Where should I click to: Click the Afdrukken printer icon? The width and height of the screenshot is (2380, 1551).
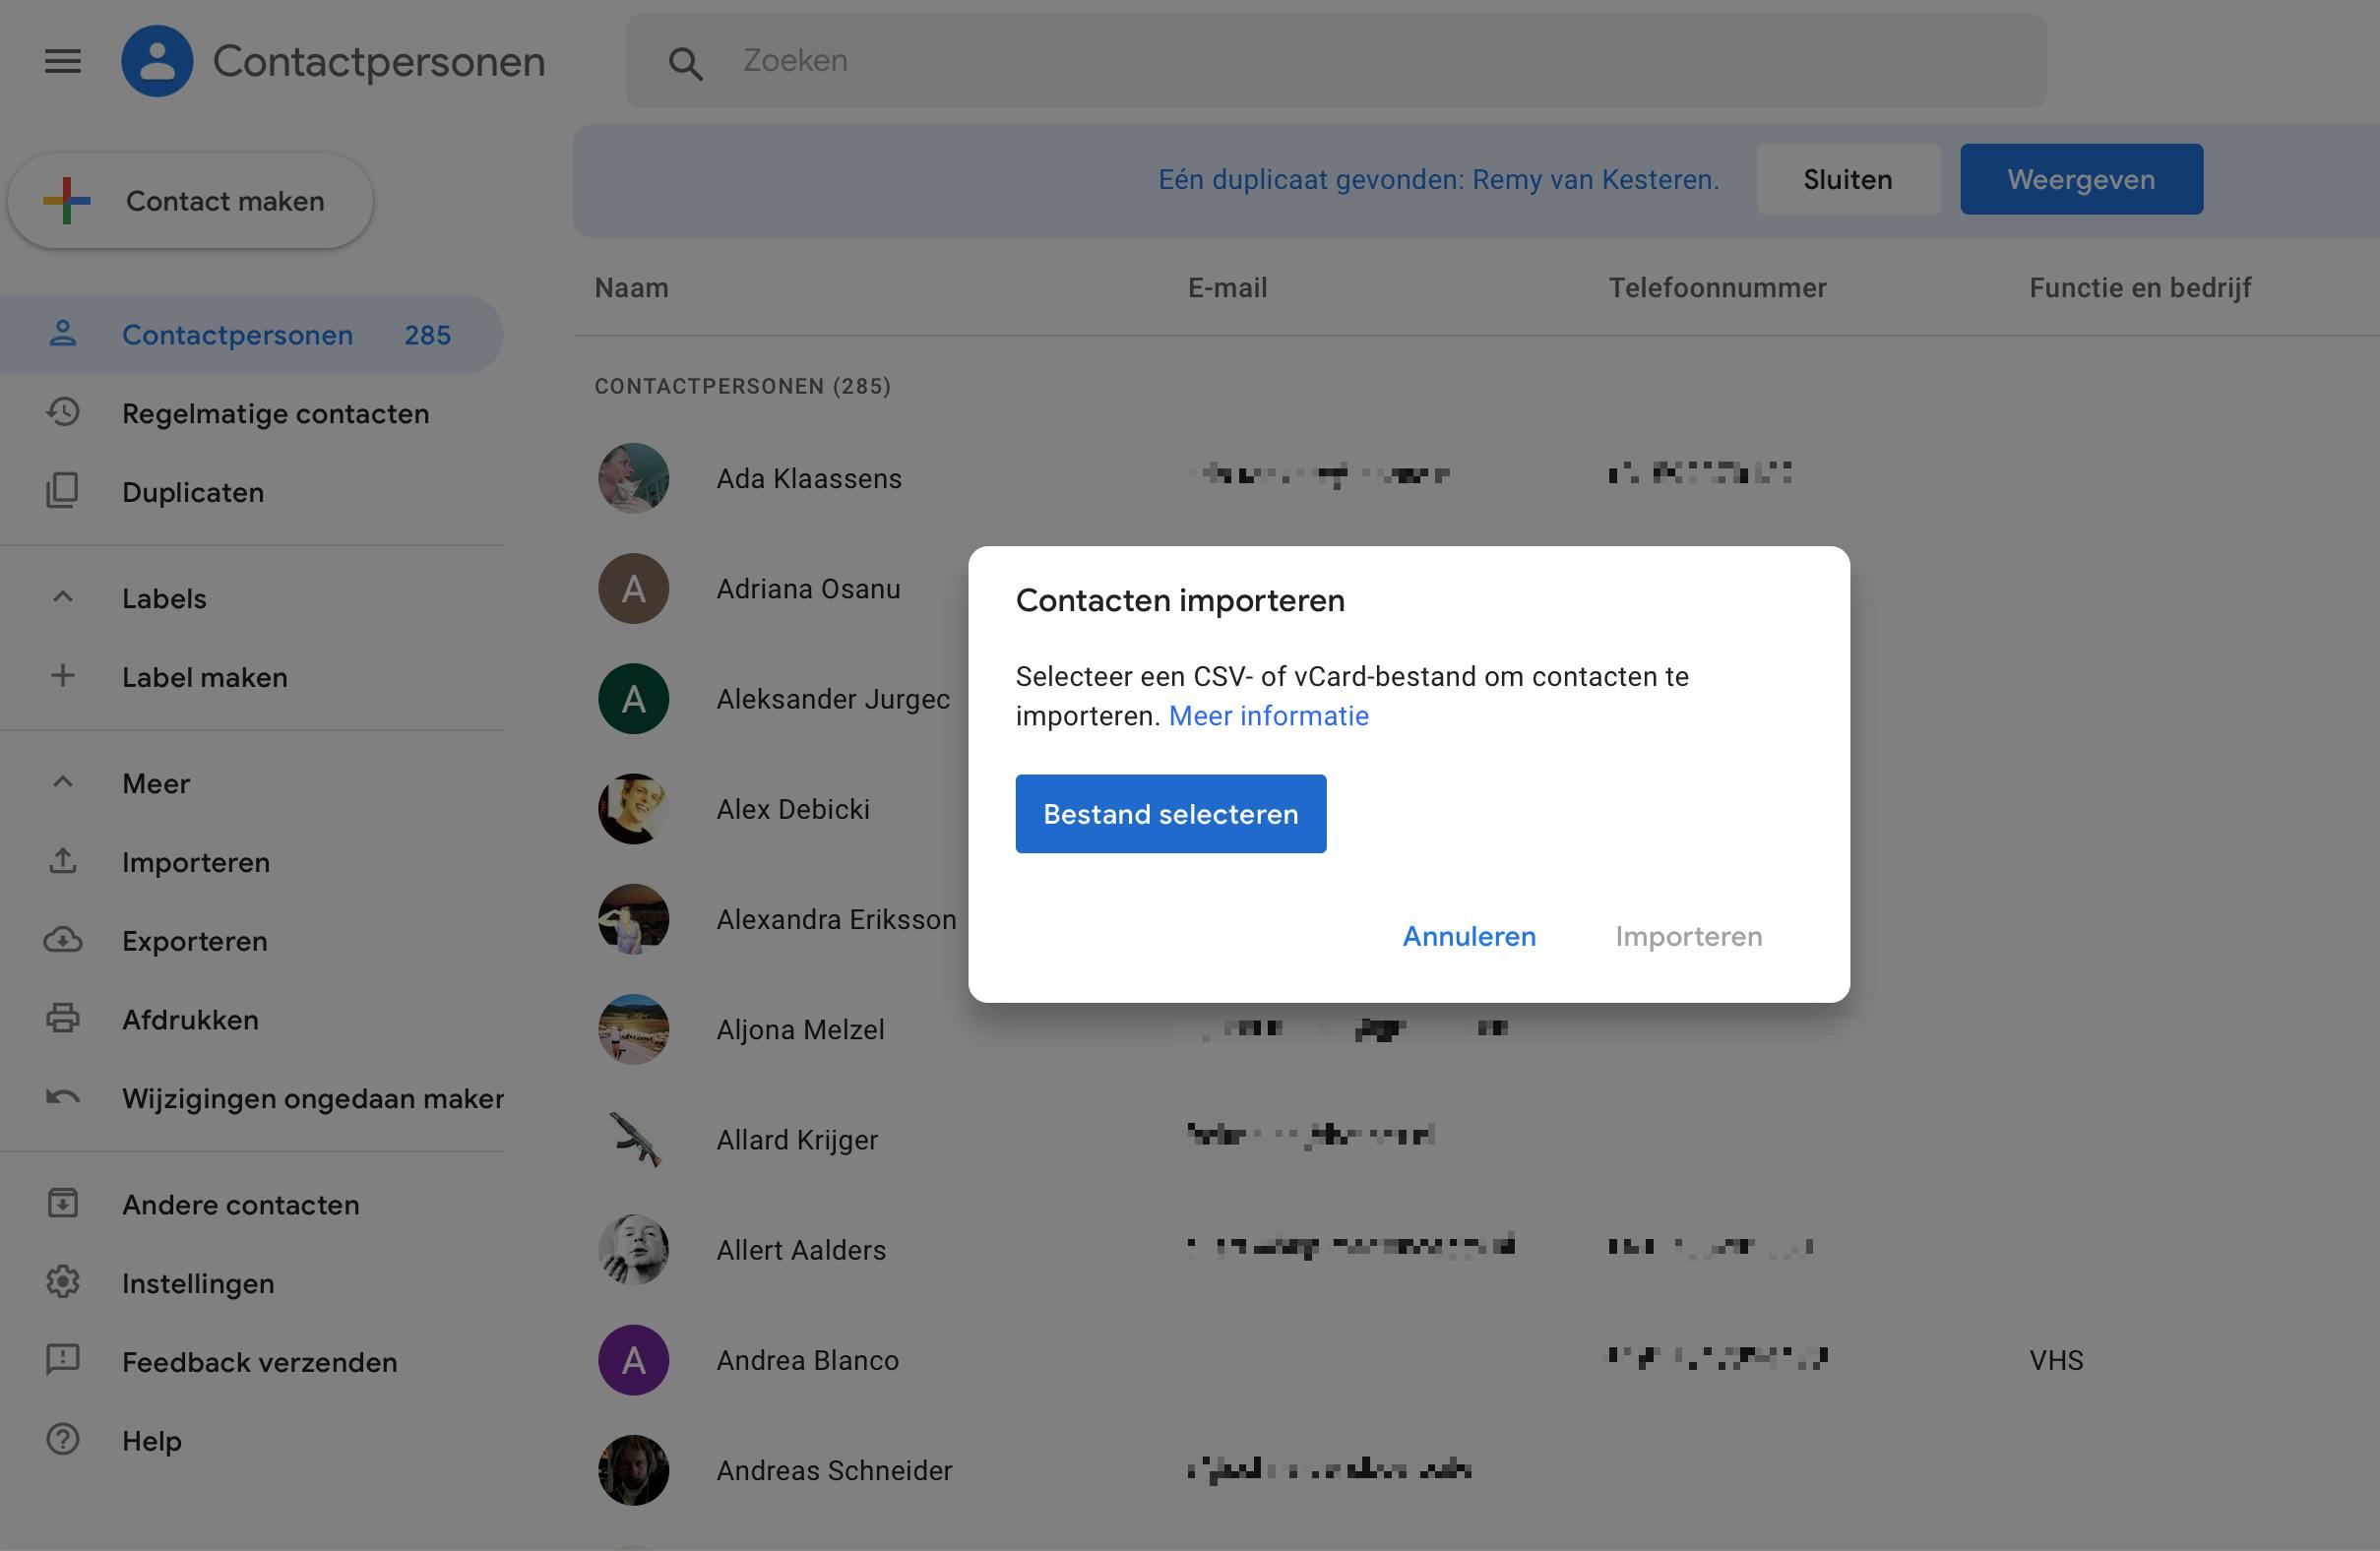[x=62, y=1018]
